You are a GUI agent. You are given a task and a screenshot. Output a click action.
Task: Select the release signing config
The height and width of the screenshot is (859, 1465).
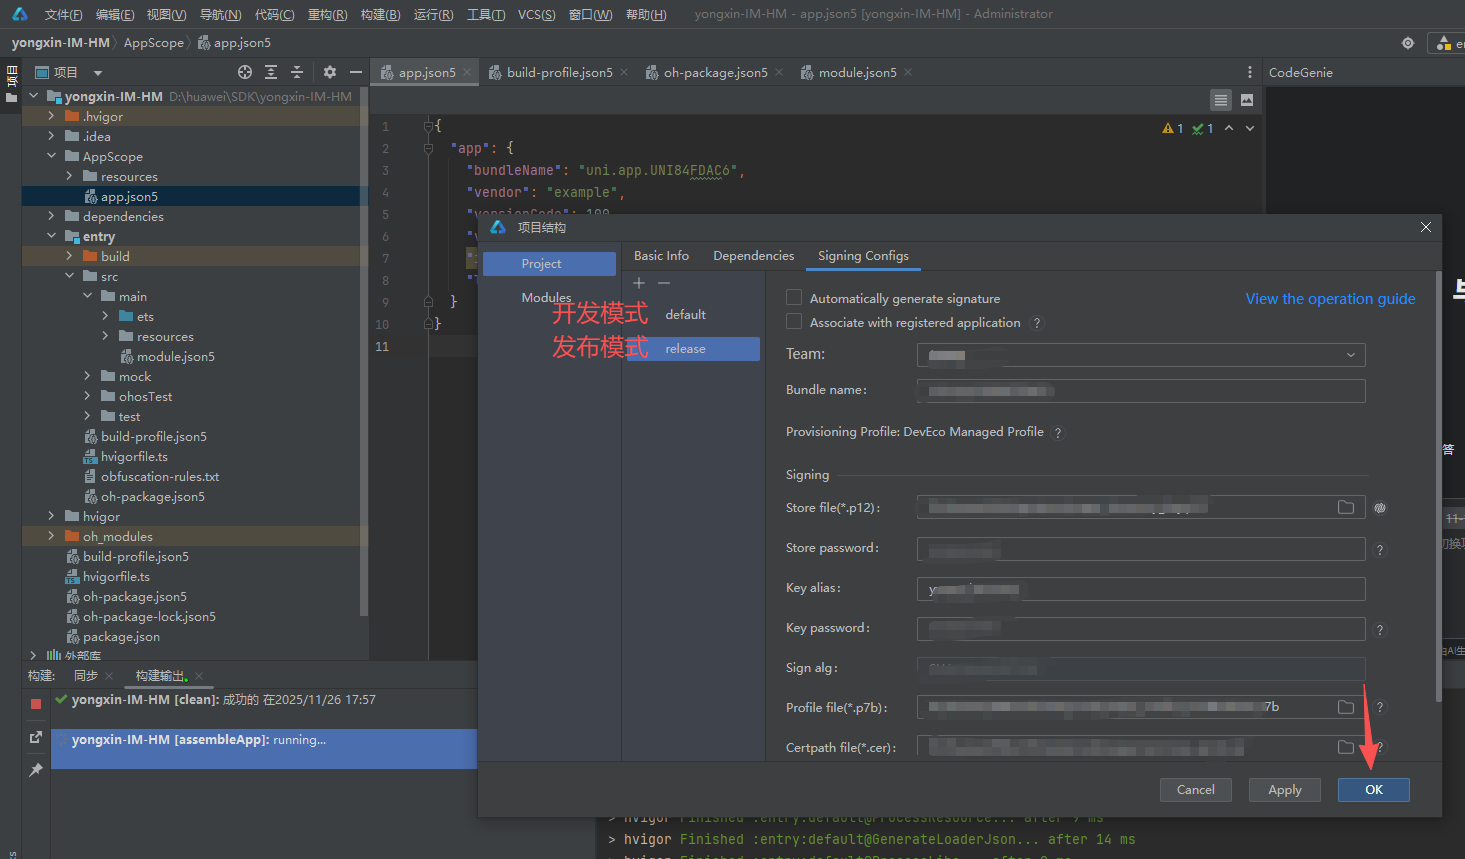[x=693, y=349]
